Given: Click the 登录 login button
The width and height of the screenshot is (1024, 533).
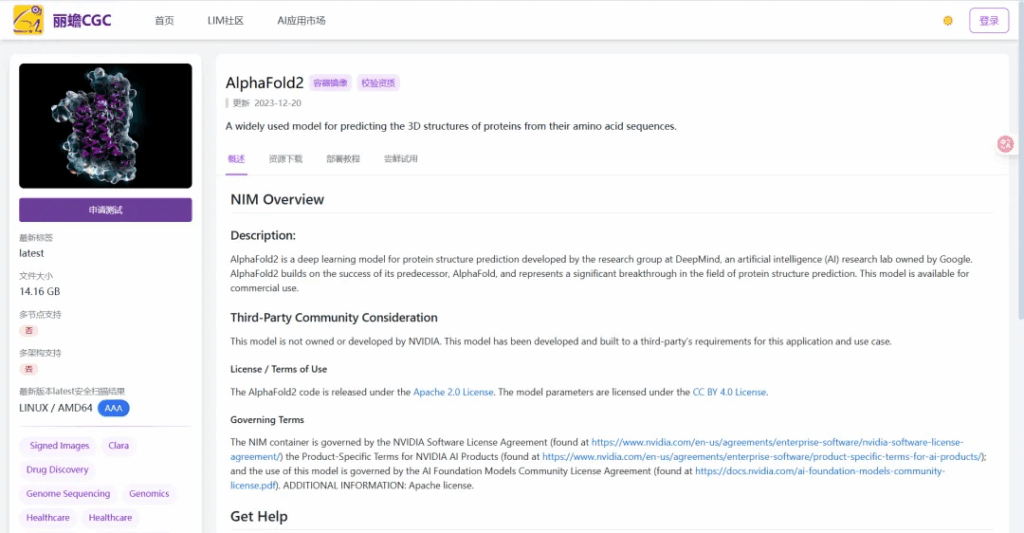Looking at the screenshot, I should [x=989, y=21].
